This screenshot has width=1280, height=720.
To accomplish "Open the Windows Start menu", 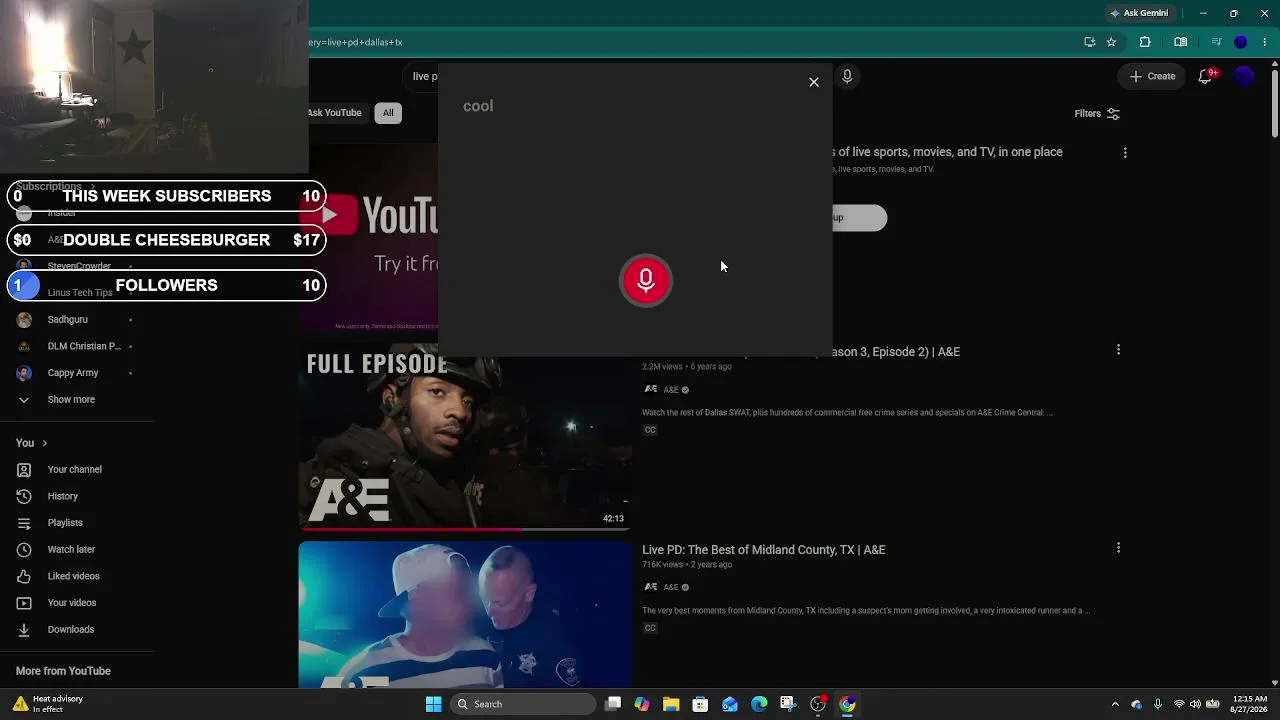I will pos(433,704).
